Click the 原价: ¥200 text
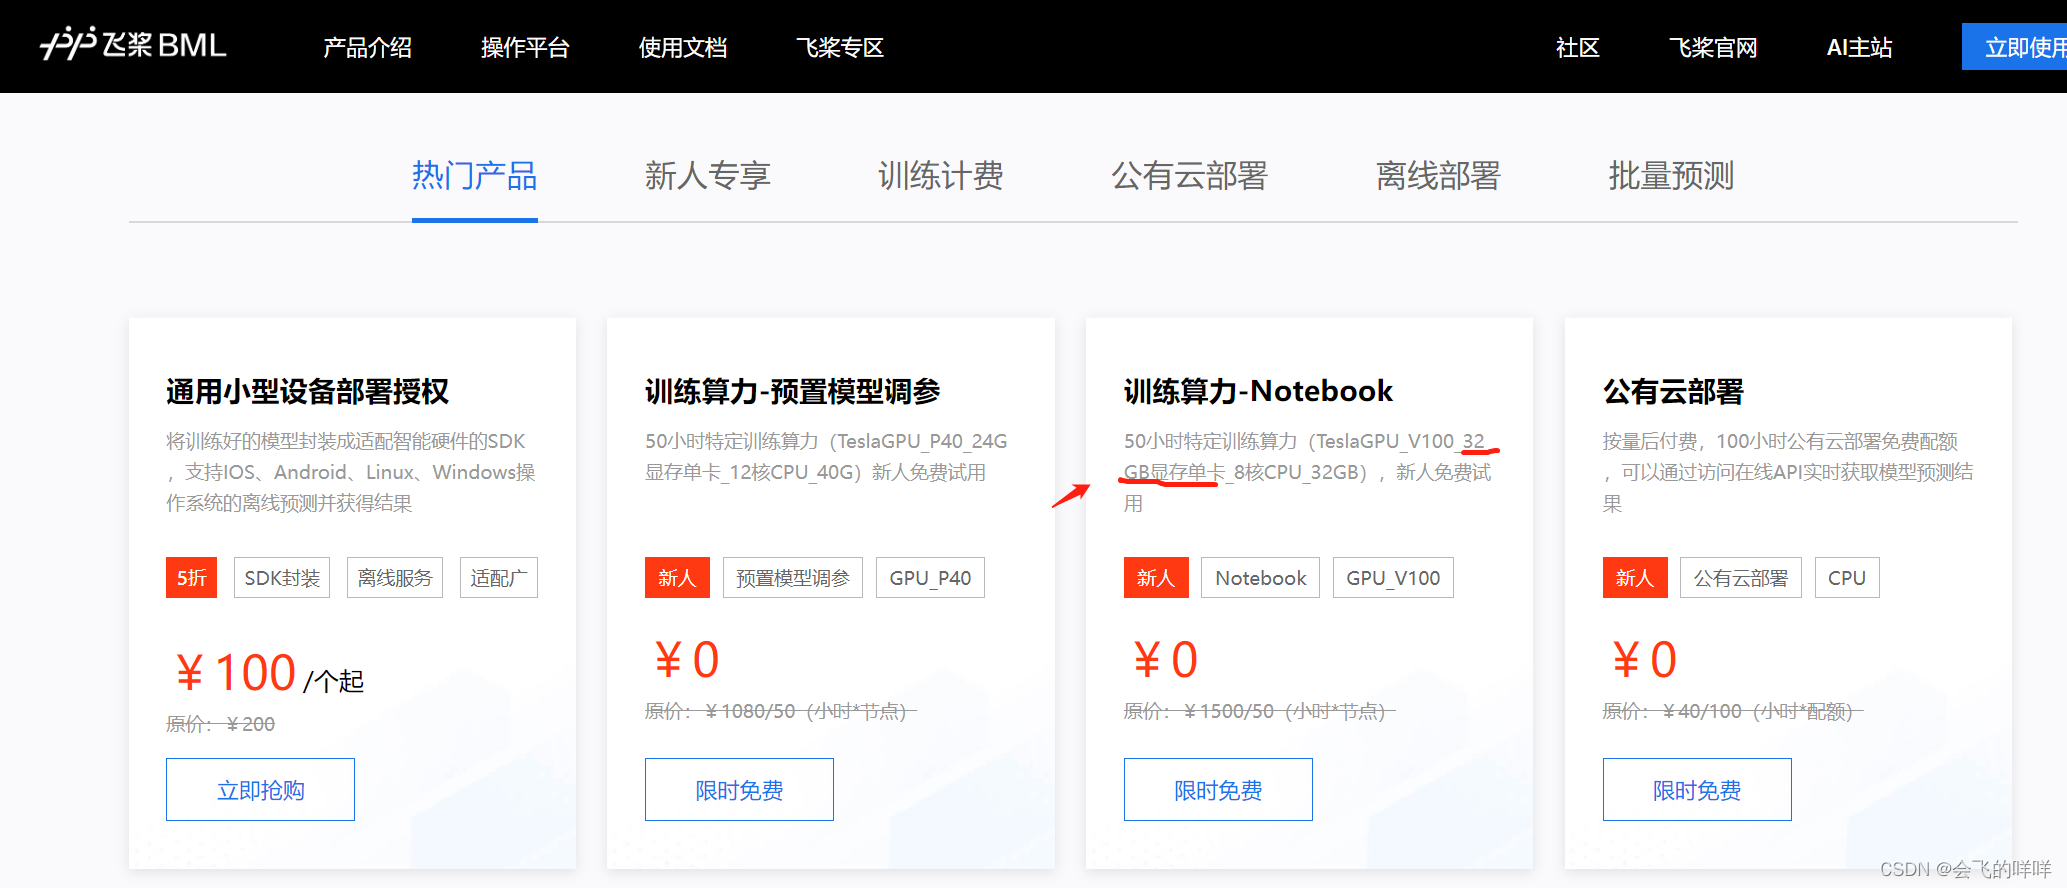 (220, 724)
